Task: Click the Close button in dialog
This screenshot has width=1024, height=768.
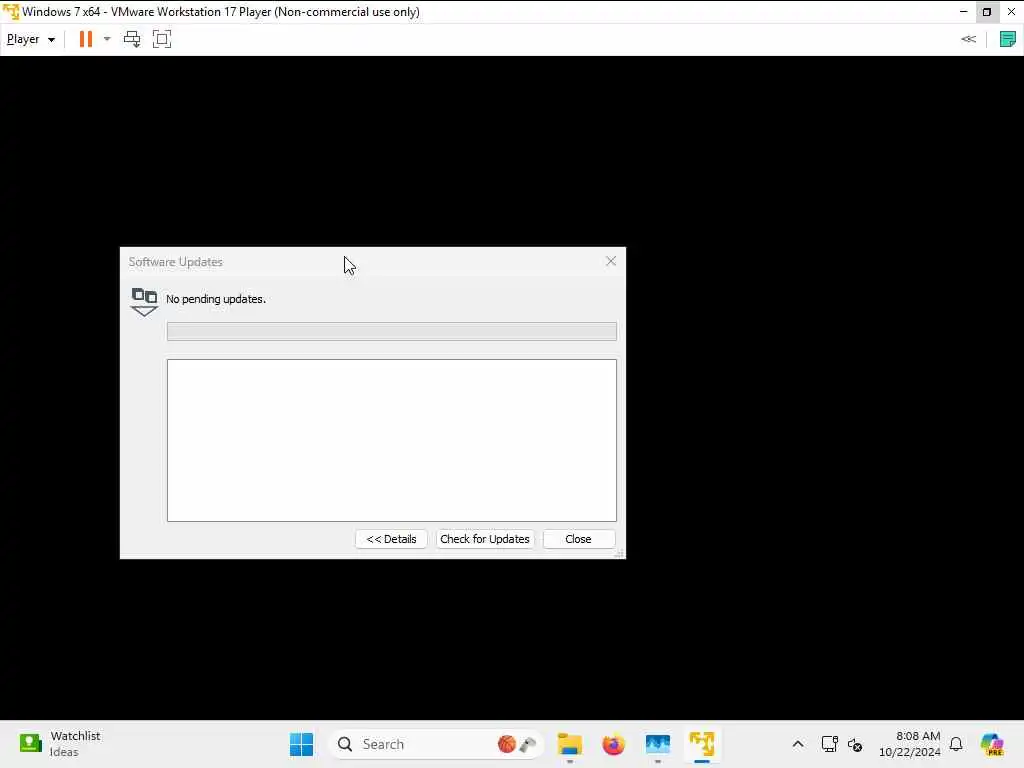Action: click(579, 539)
